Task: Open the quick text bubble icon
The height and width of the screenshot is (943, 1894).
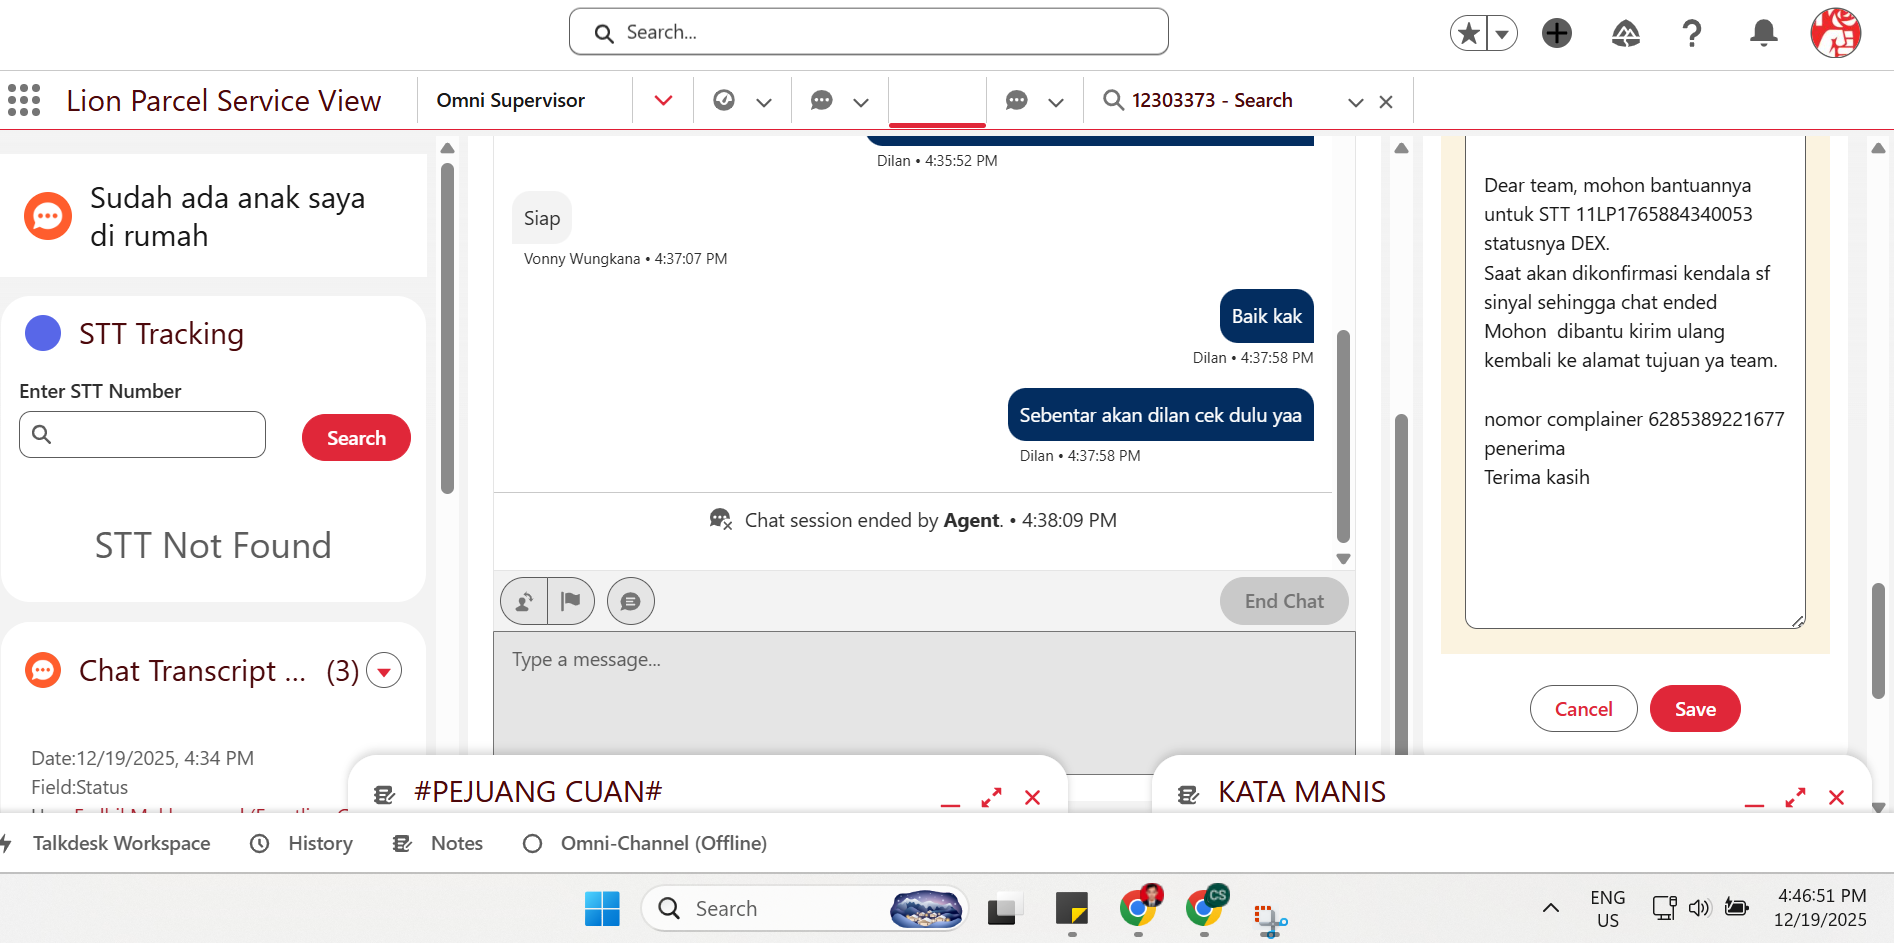Action: pyautogui.click(x=631, y=601)
